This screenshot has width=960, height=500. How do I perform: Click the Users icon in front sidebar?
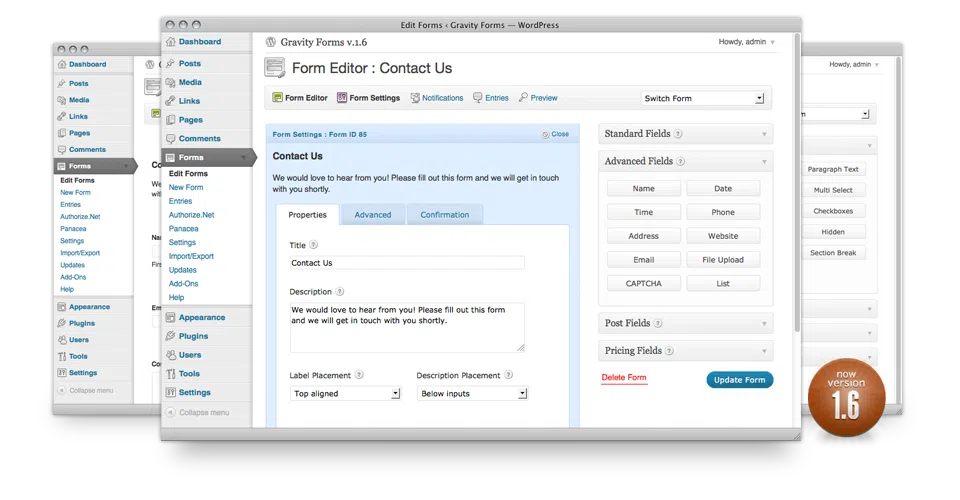pyautogui.click(x=170, y=354)
